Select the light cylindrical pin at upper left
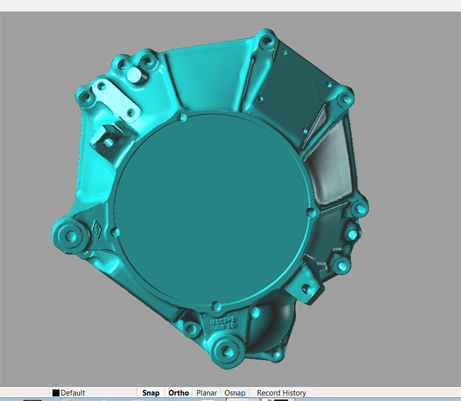461x401 pixels. [x=134, y=75]
